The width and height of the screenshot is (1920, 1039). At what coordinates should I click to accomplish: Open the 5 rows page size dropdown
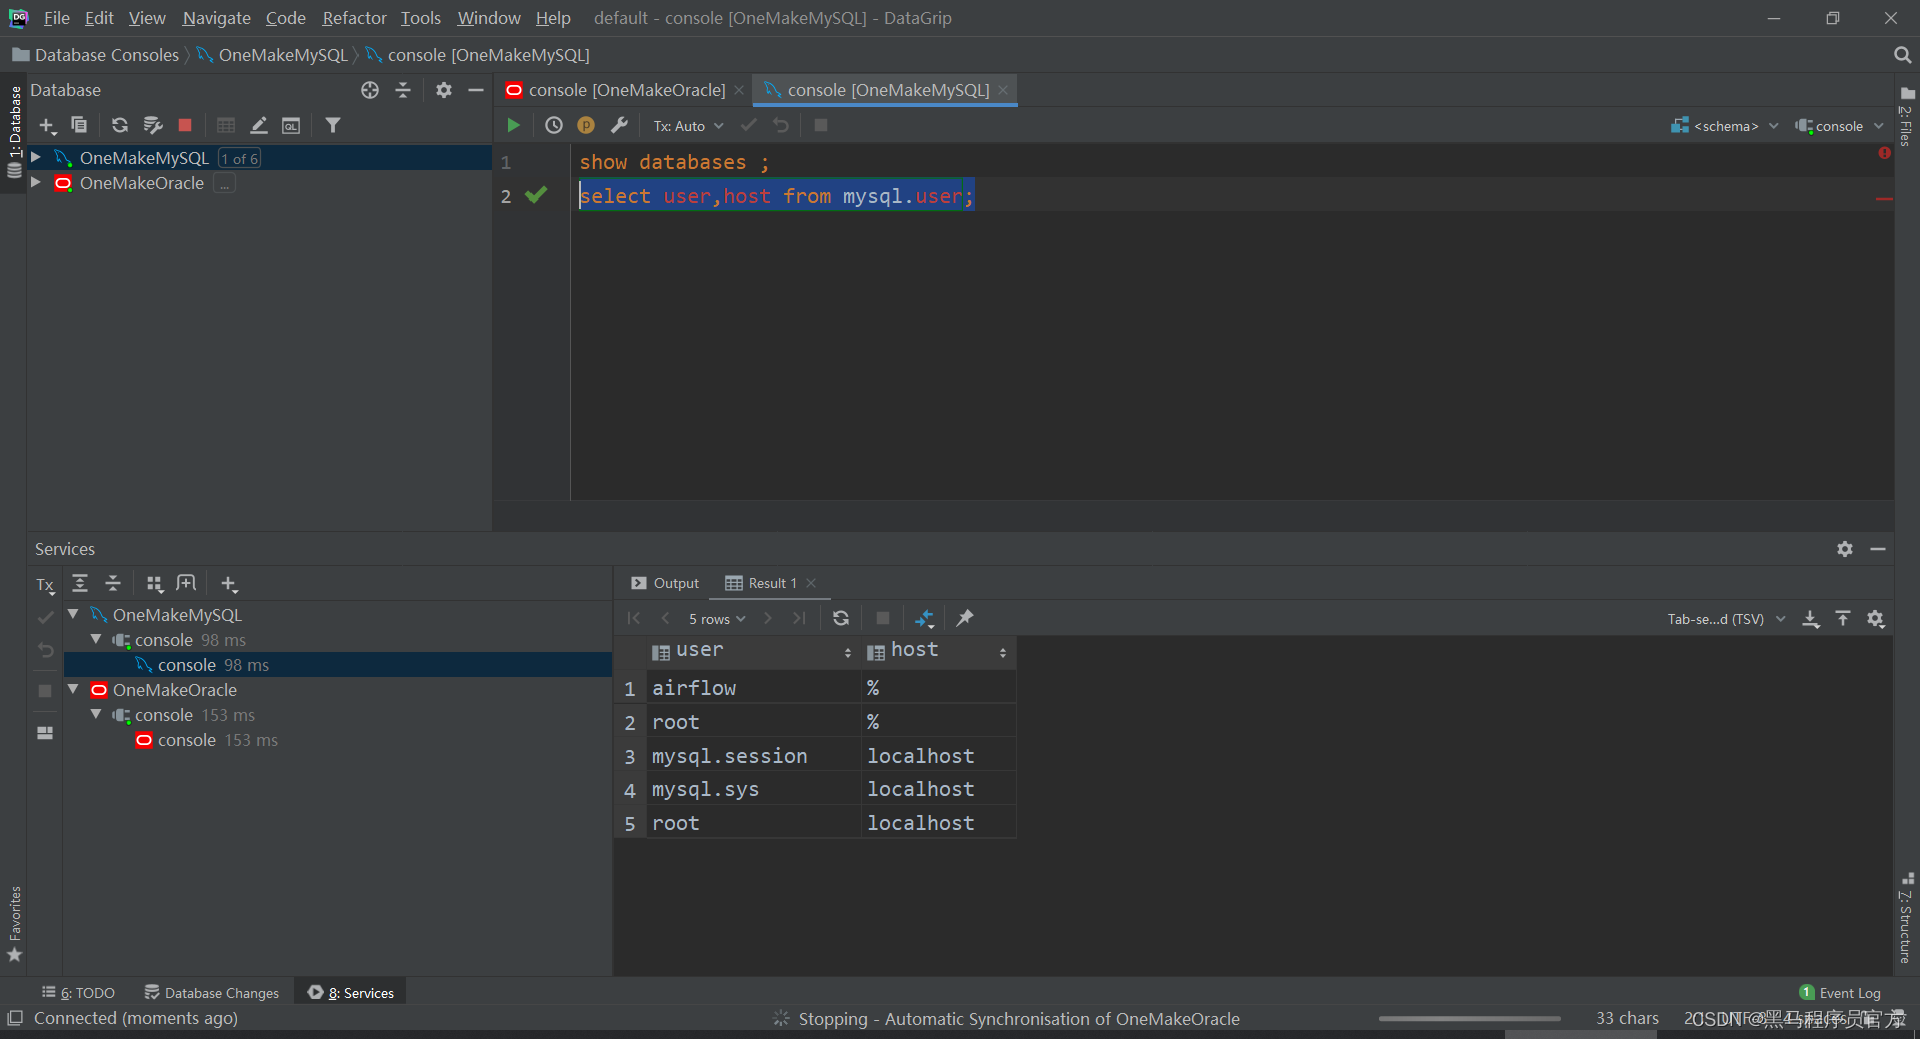point(717,619)
